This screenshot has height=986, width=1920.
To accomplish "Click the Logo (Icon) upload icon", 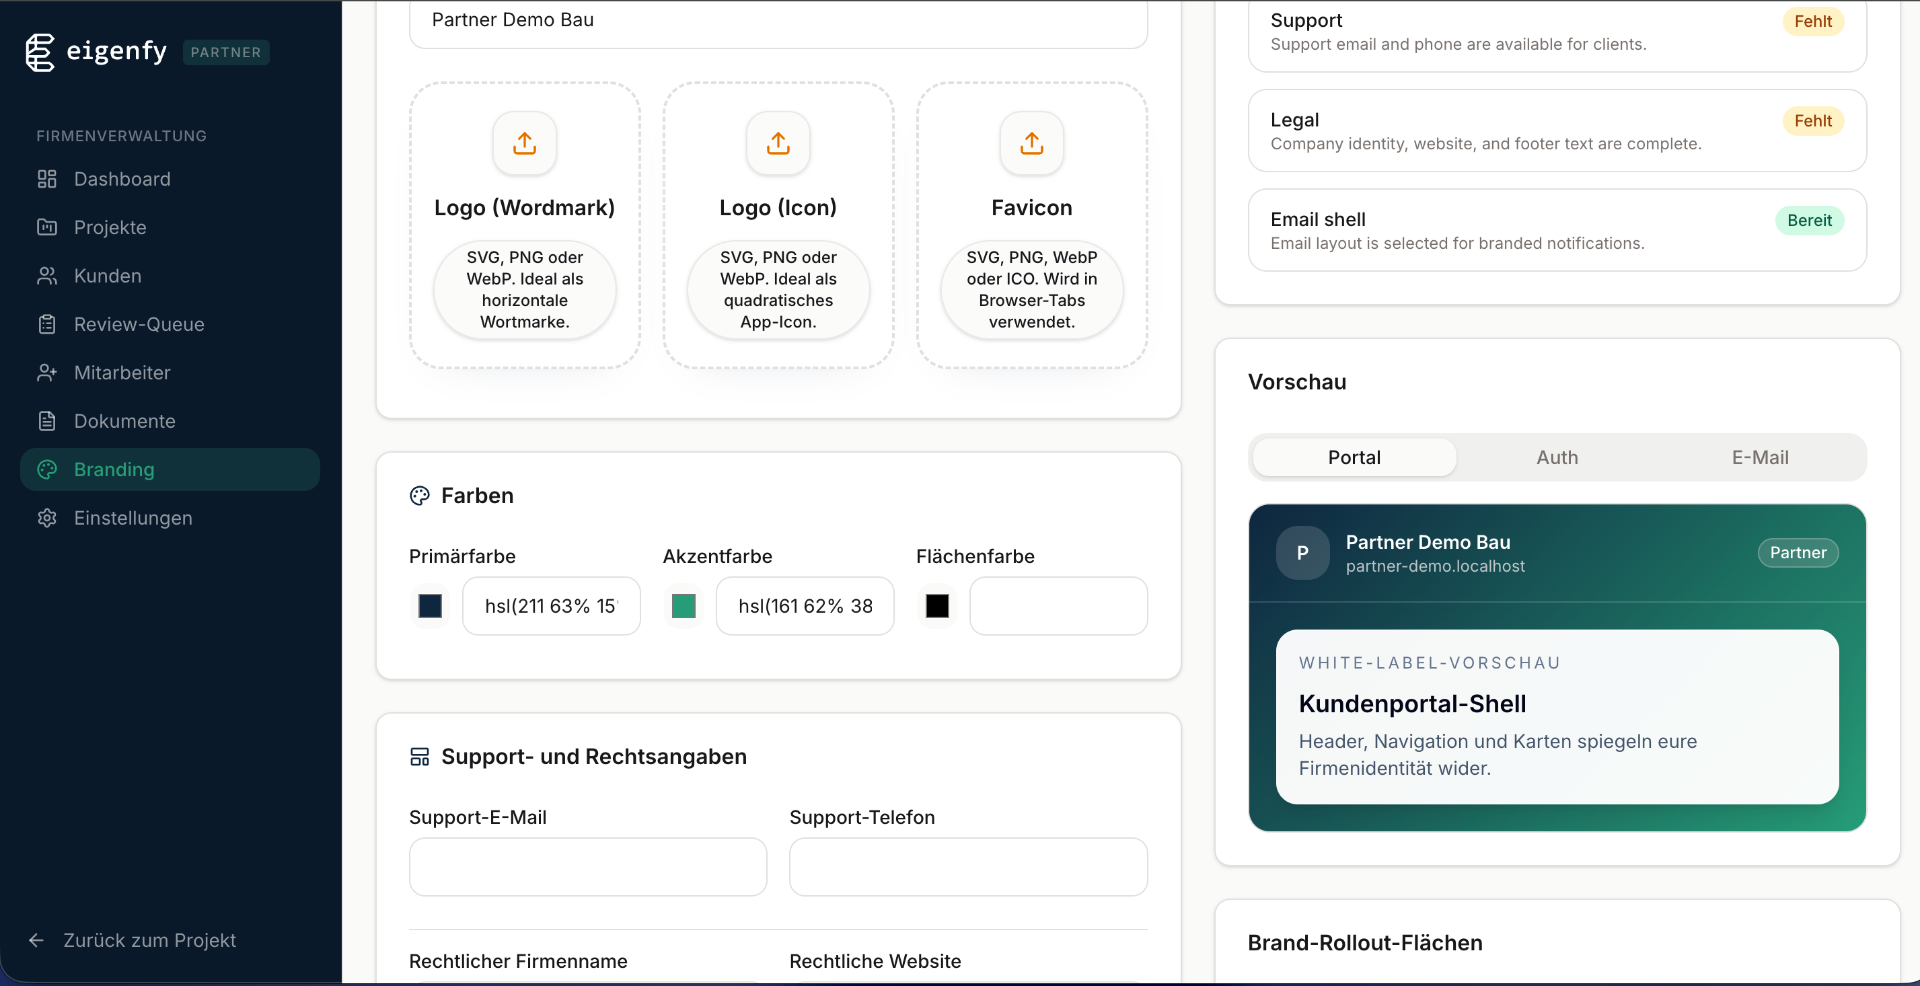I will point(778,144).
